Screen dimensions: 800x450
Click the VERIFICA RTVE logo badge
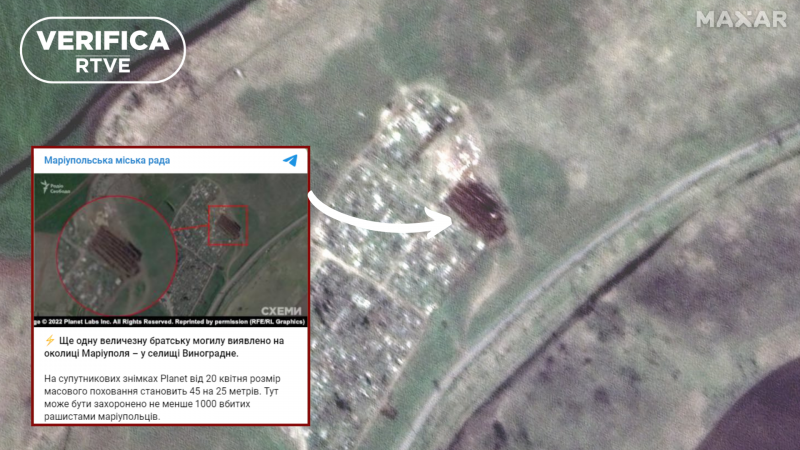pos(103,49)
